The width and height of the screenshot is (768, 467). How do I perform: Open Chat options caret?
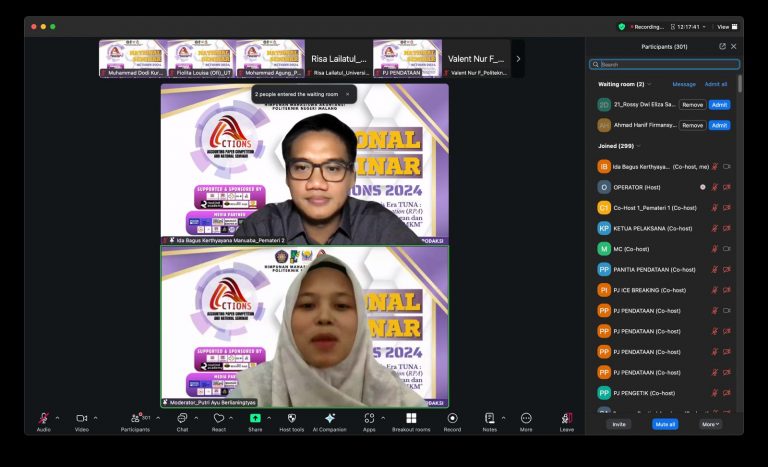[196, 418]
